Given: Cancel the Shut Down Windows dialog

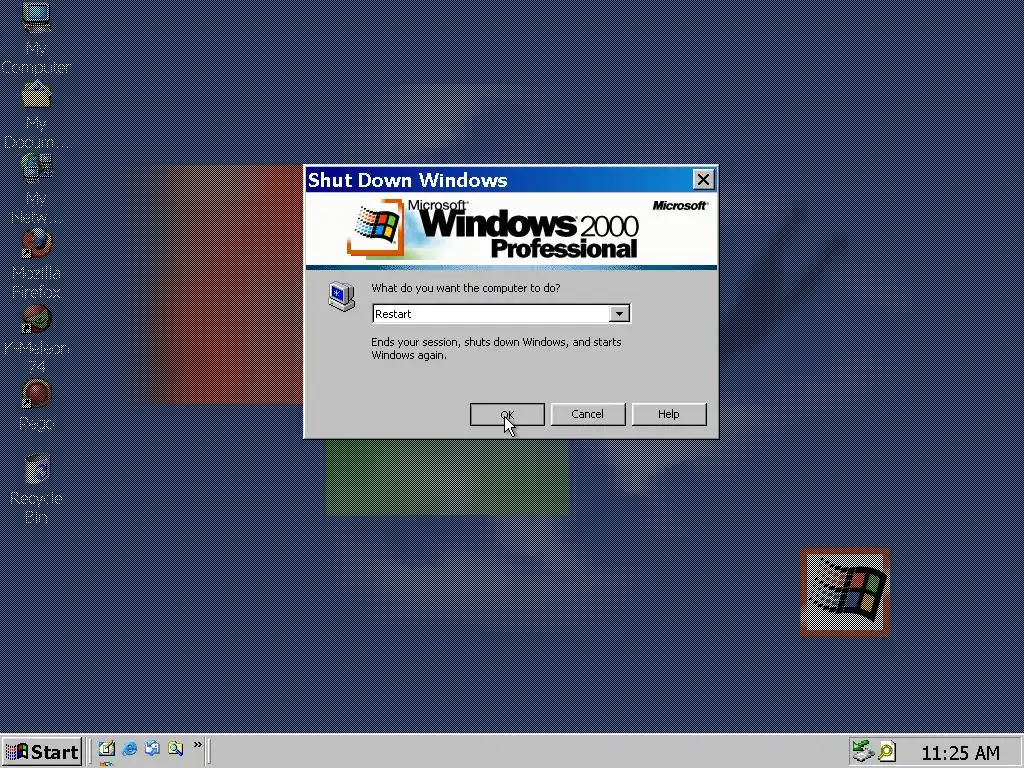Looking at the screenshot, I should tap(588, 414).
